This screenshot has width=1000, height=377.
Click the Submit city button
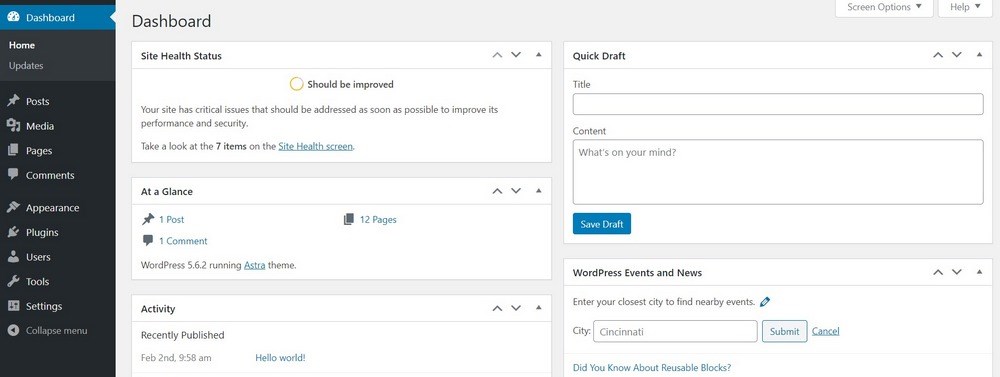pos(784,331)
